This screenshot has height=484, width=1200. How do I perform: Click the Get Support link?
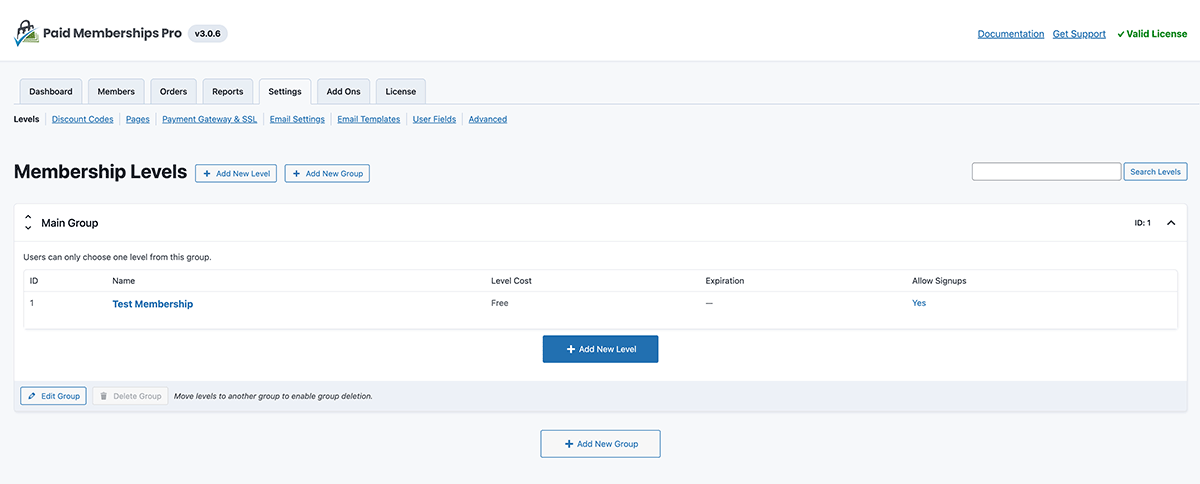click(1079, 34)
